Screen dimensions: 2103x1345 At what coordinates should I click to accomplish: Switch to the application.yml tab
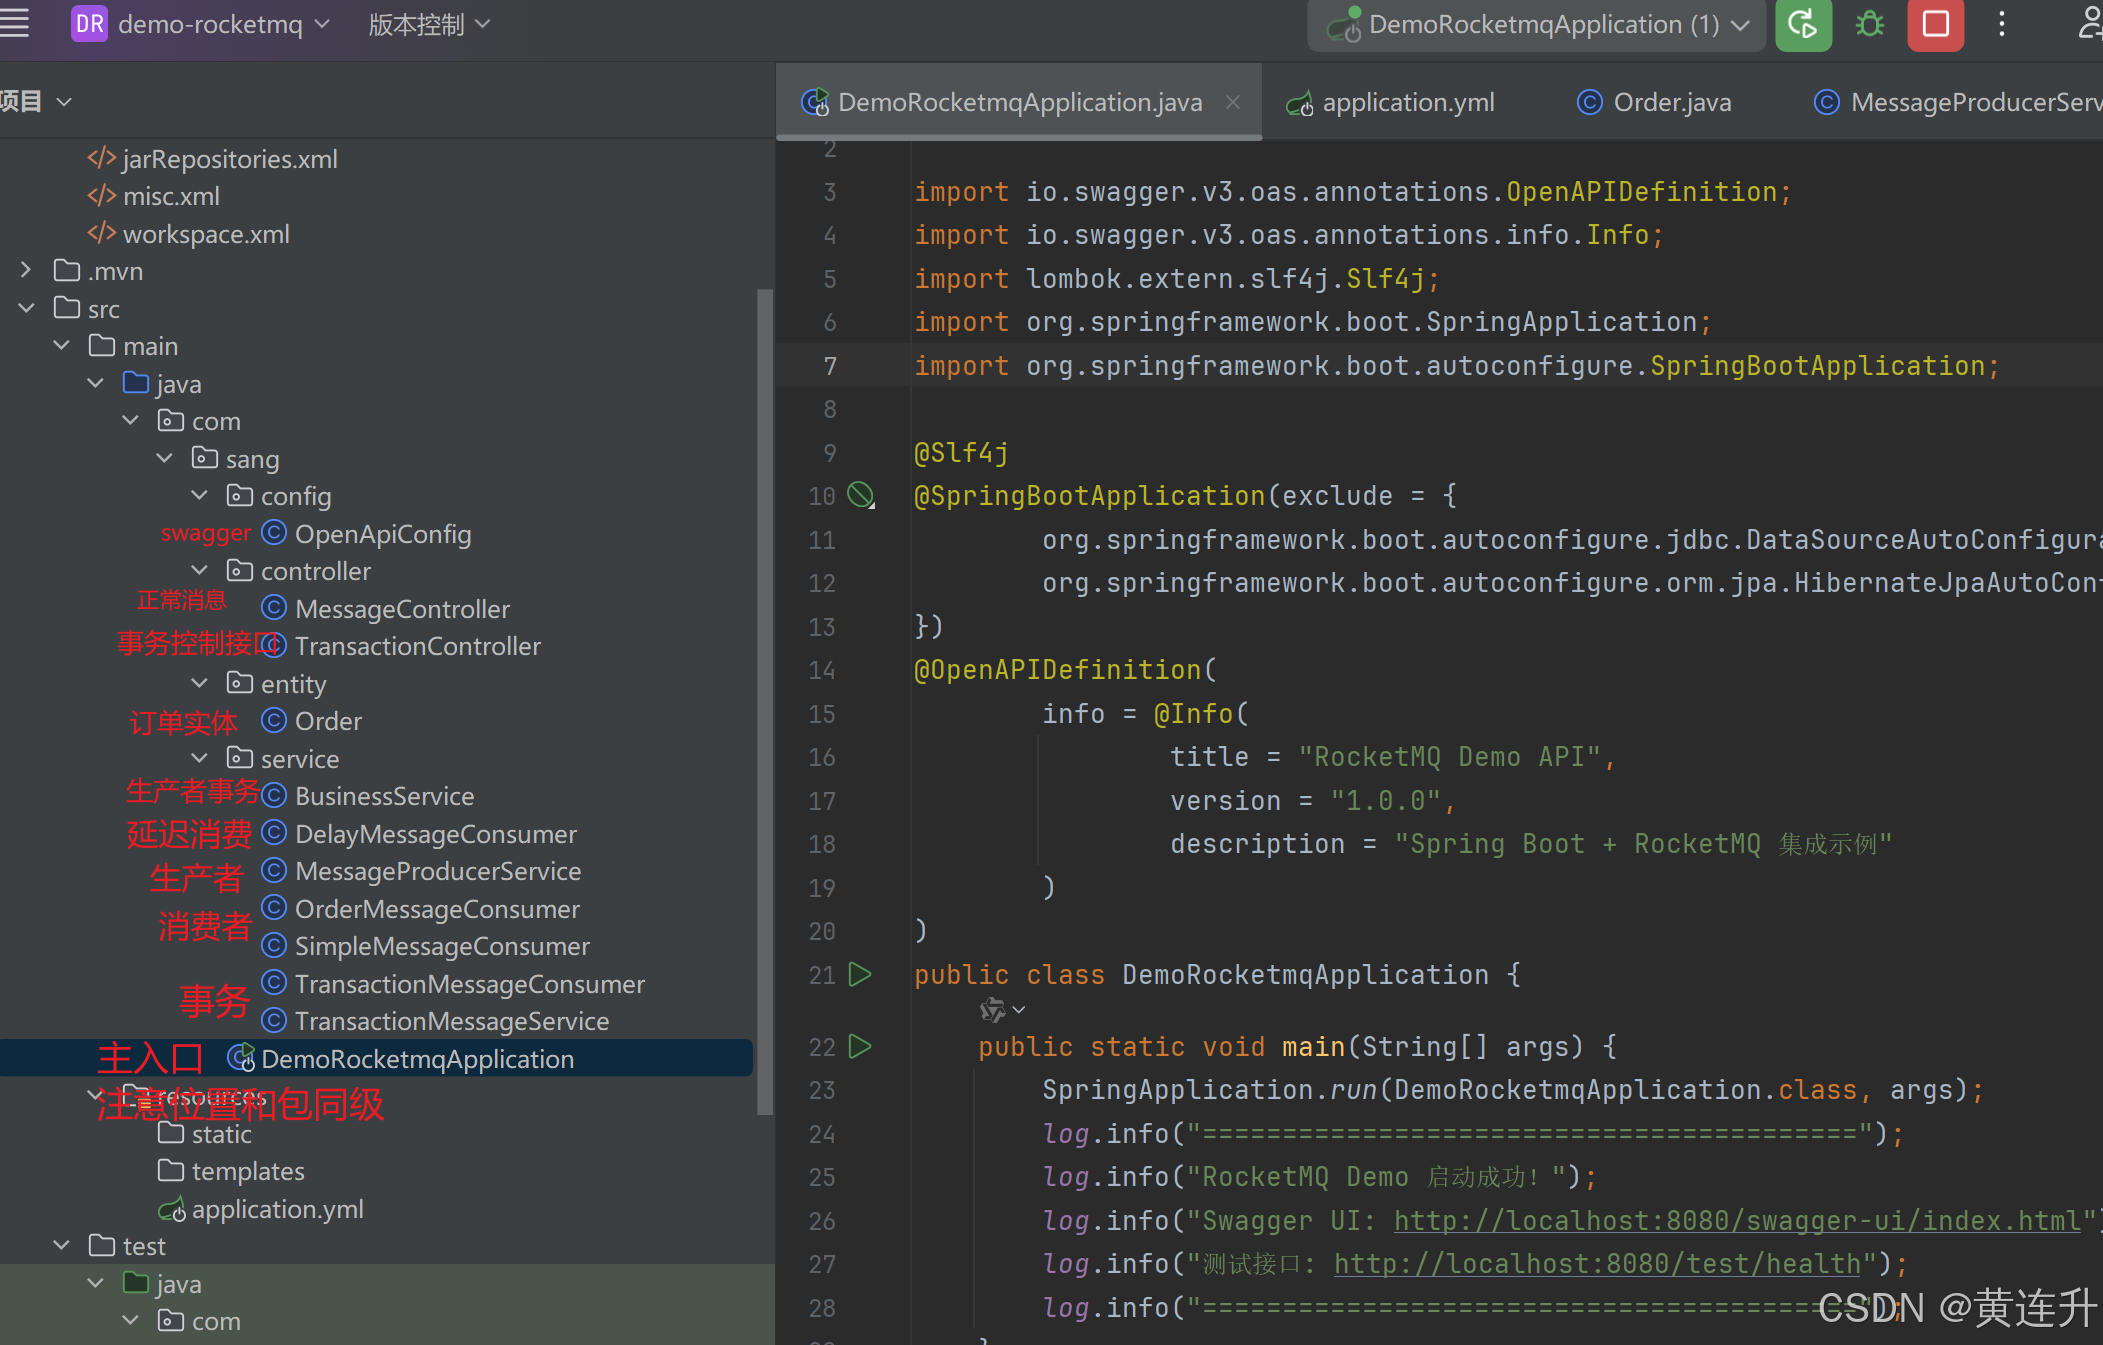1391,102
